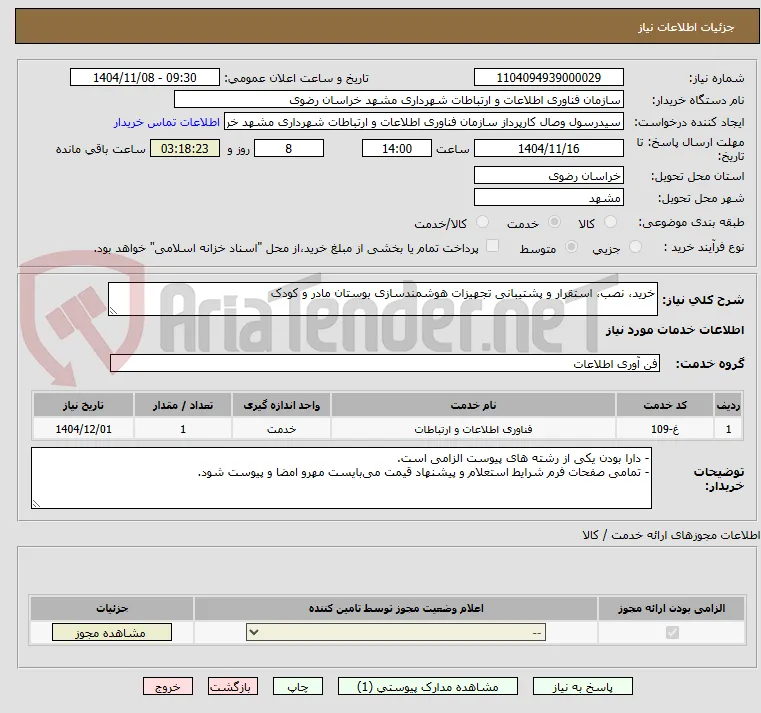Click the پاسخ به نیاز button

click(x=582, y=687)
